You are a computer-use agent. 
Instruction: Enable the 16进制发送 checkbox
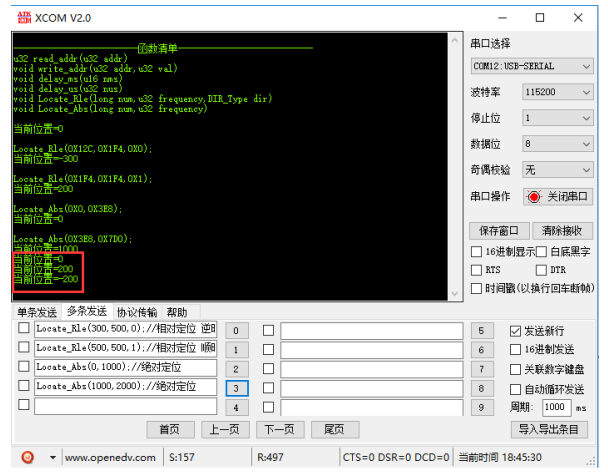pyautogui.click(x=515, y=350)
